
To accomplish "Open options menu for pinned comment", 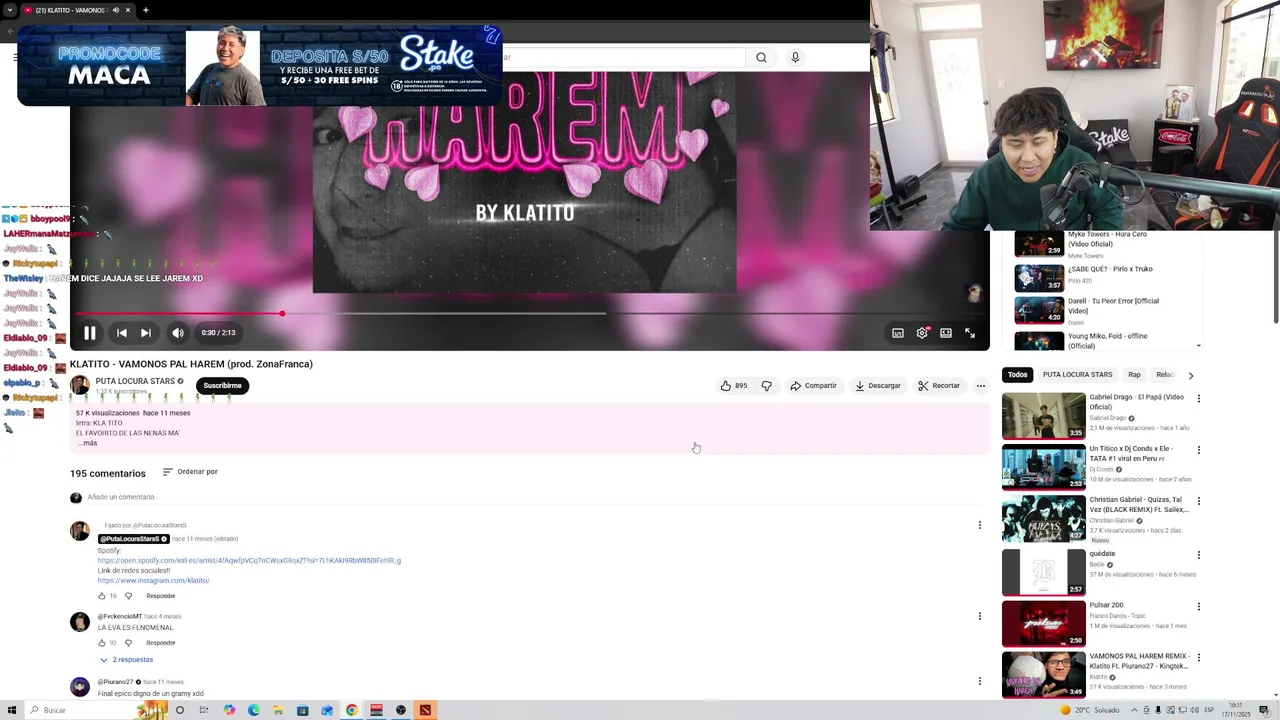I will pyautogui.click(x=980, y=525).
